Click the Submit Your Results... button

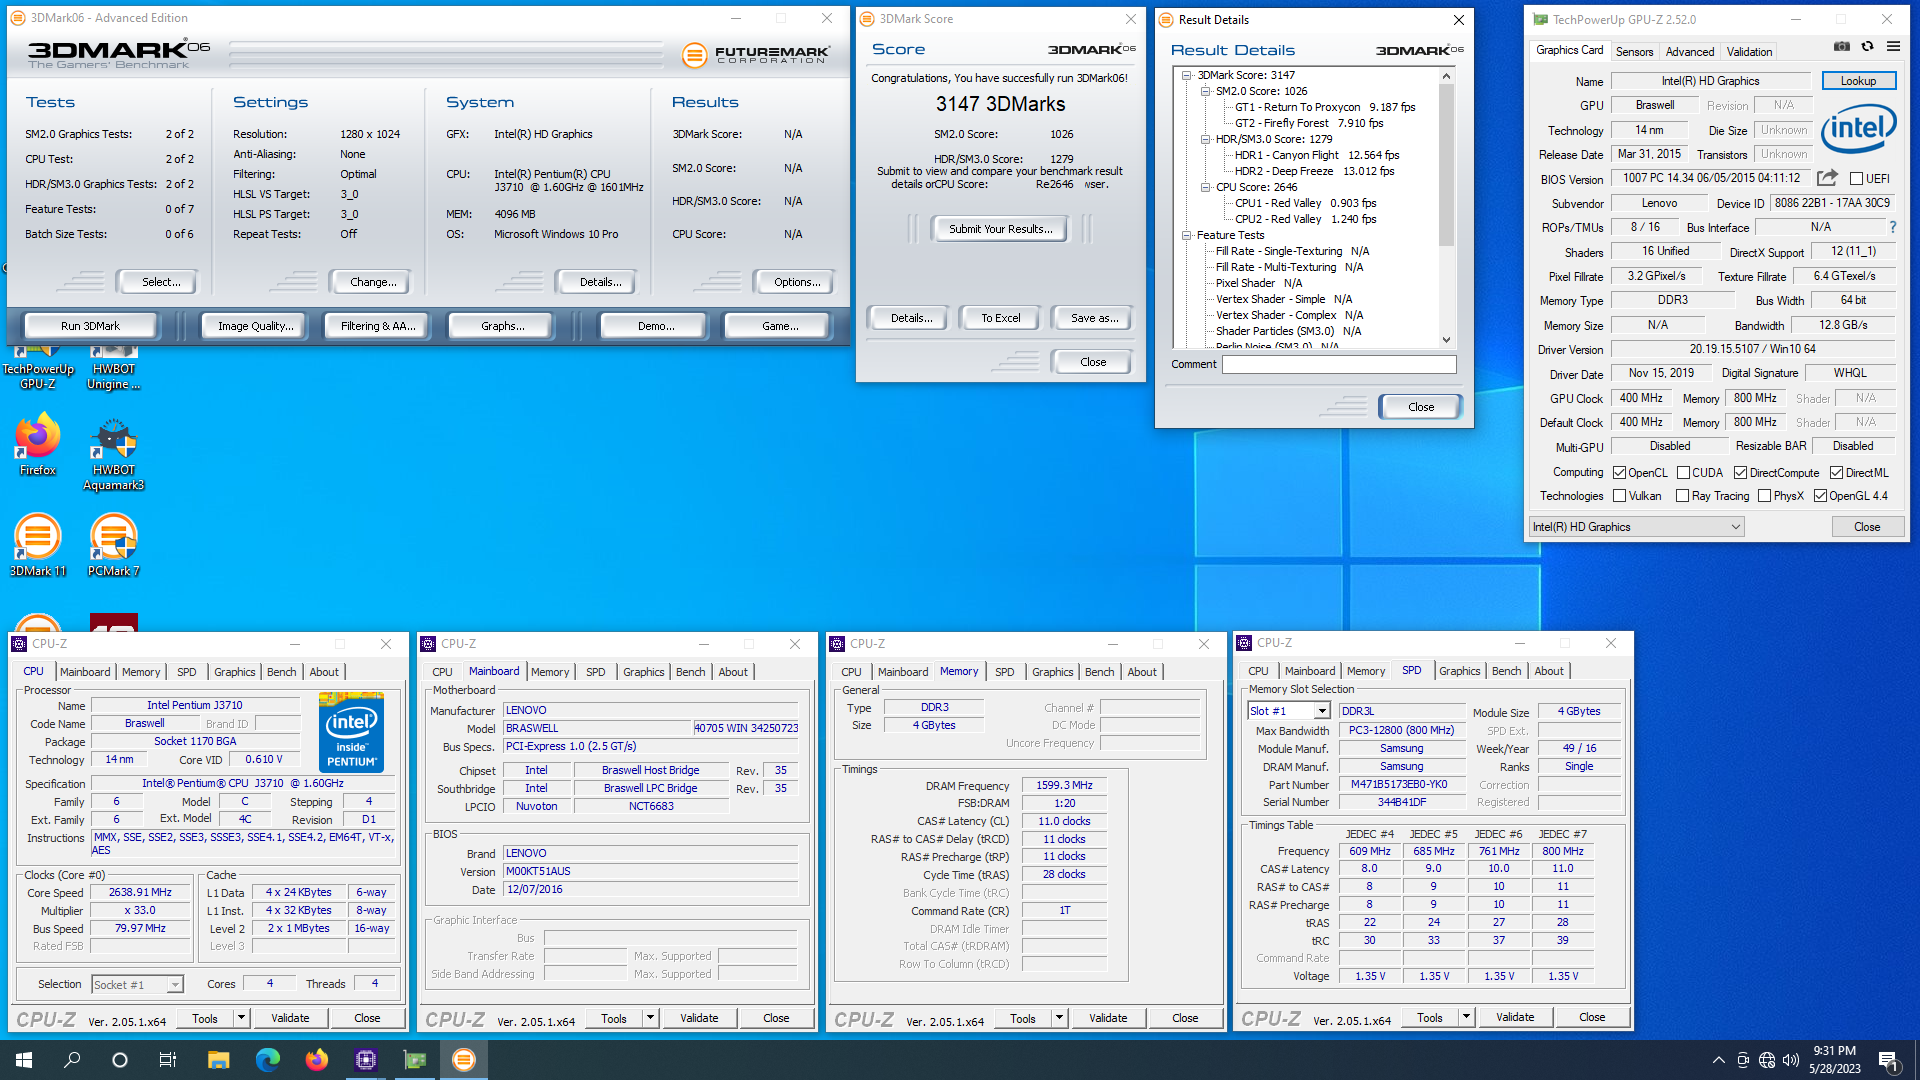click(x=1000, y=229)
